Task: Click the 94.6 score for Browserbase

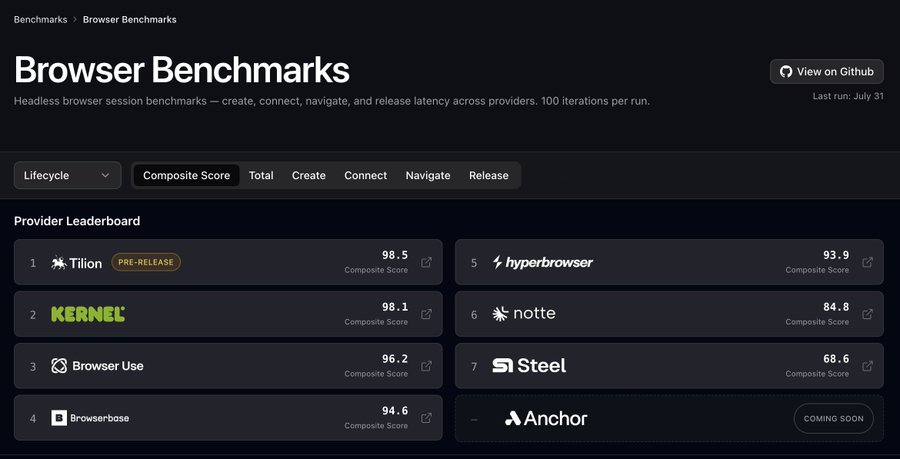Action: 395,411
